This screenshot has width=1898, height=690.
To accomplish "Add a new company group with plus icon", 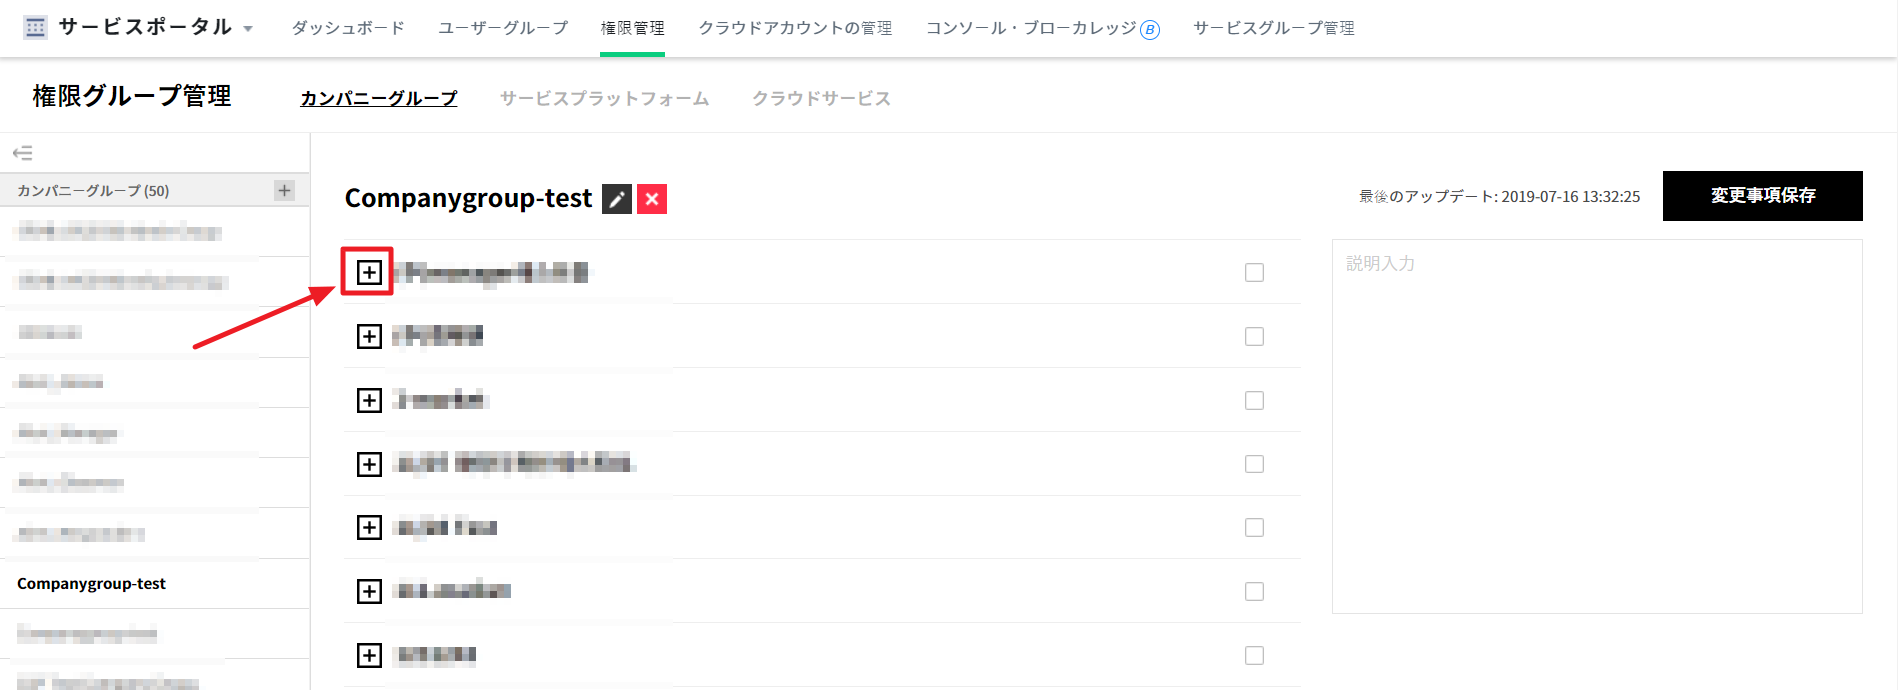I will point(285,190).
